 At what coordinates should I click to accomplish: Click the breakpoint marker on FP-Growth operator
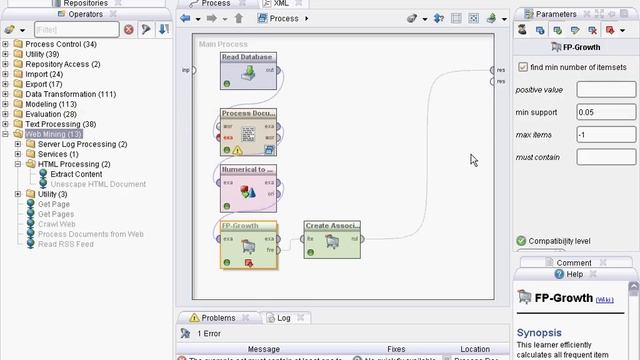249,263
